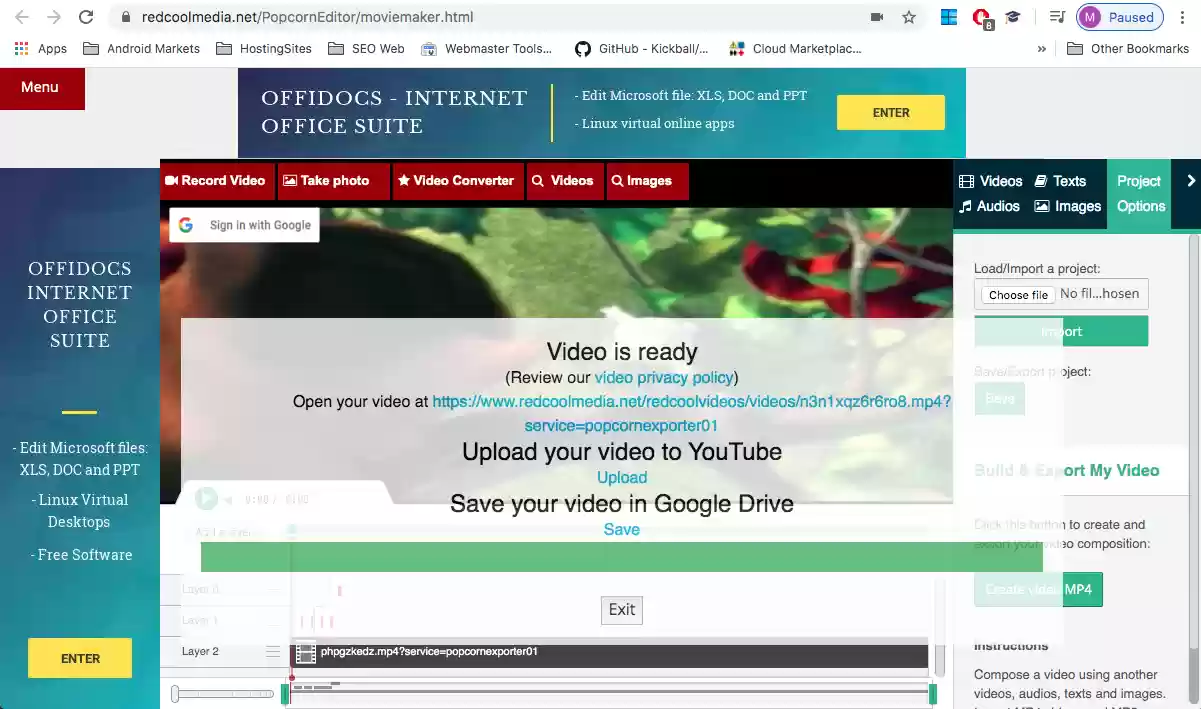Click the timeline zoom slider
This screenshot has width=1201, height=709.
pos(220,693)
